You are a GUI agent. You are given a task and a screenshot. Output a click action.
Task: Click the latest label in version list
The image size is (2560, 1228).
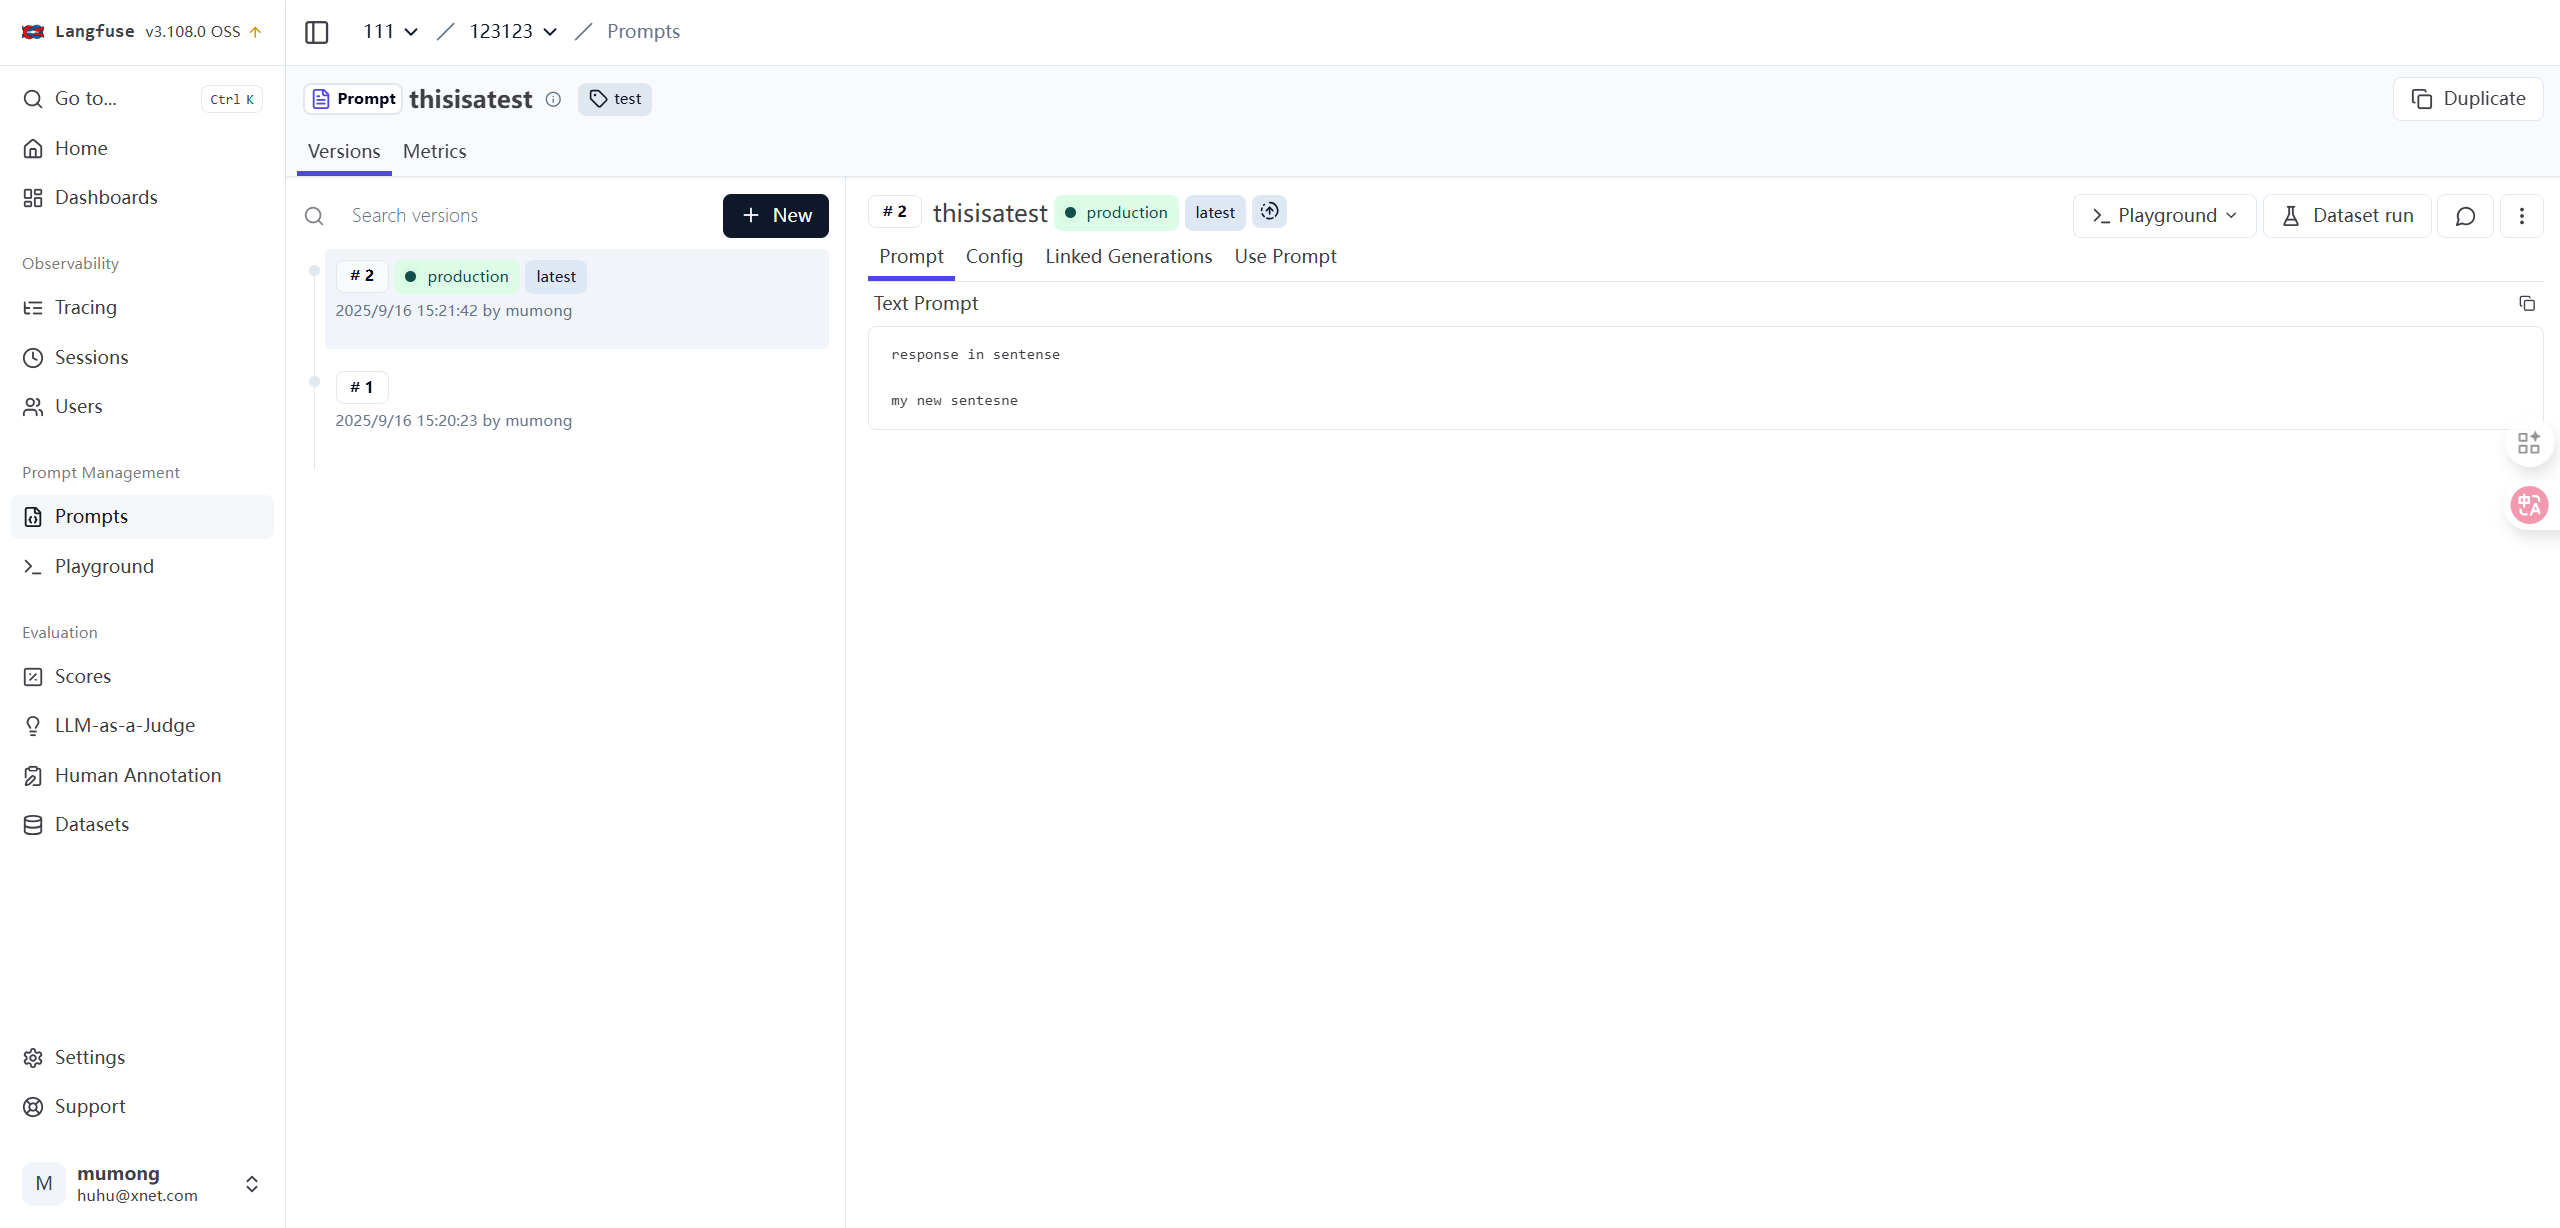pyautogui.click(x=556, y=277)
